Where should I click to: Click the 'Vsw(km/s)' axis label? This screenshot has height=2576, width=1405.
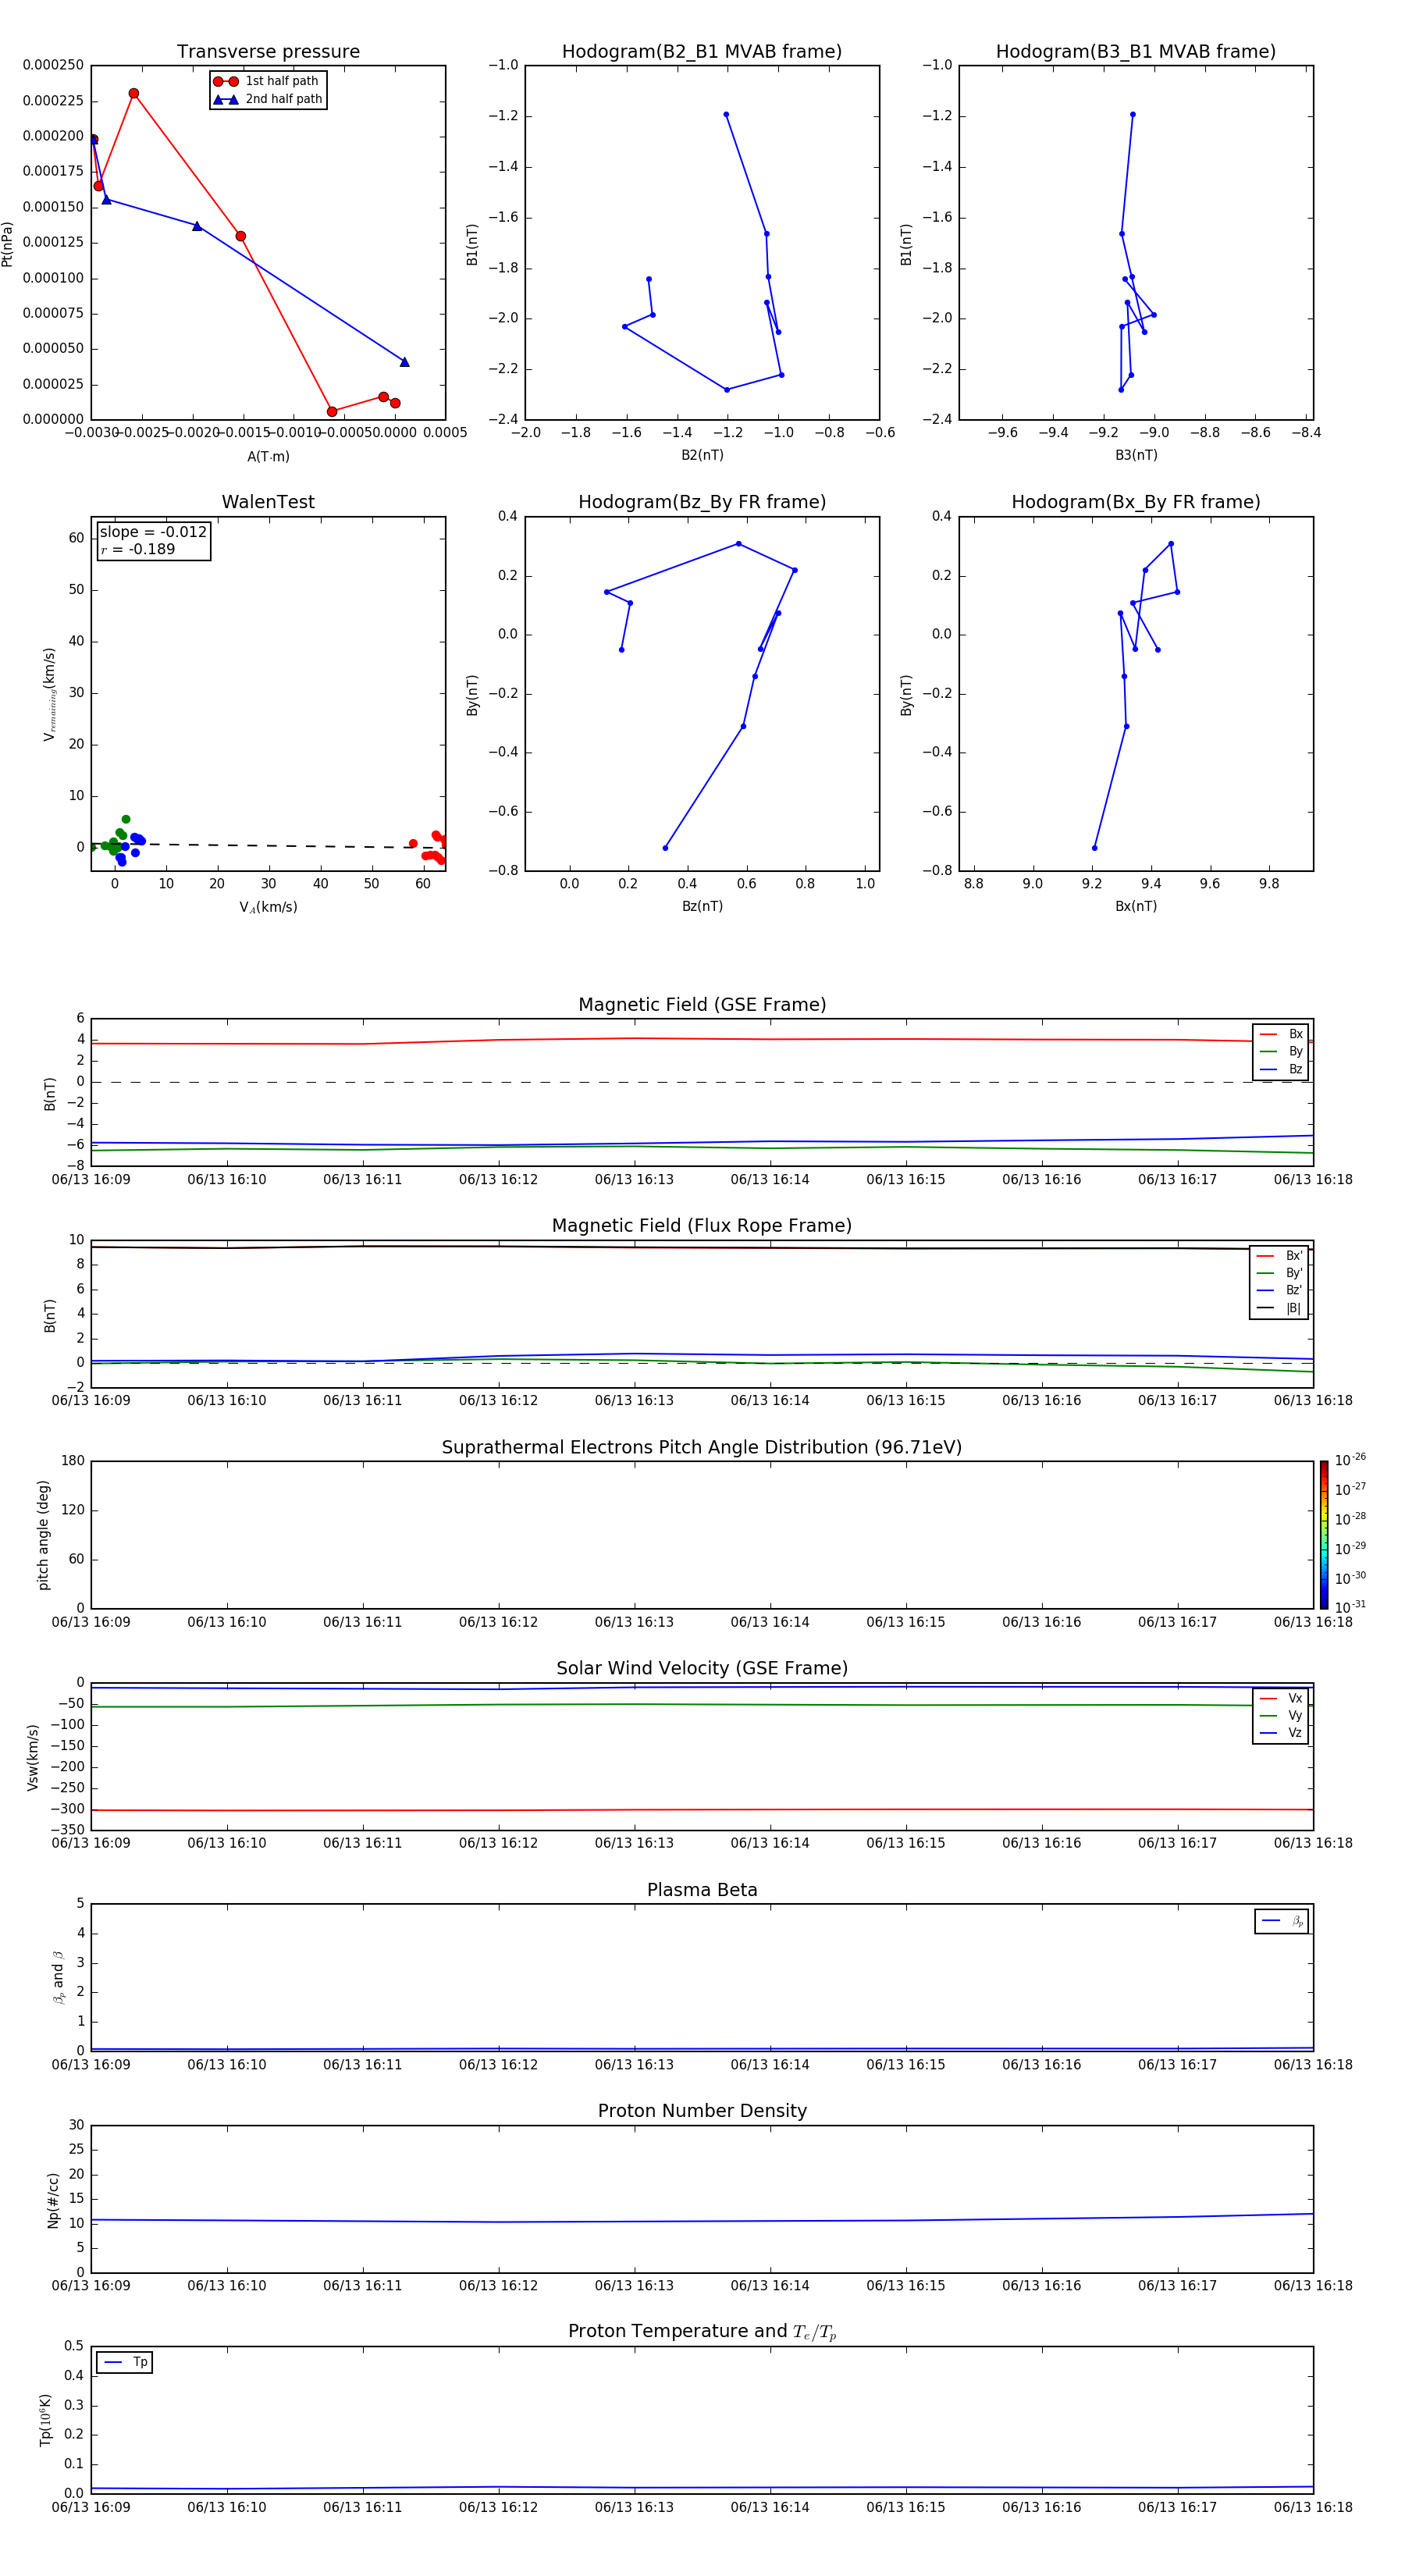click(x=33, y=1757)
